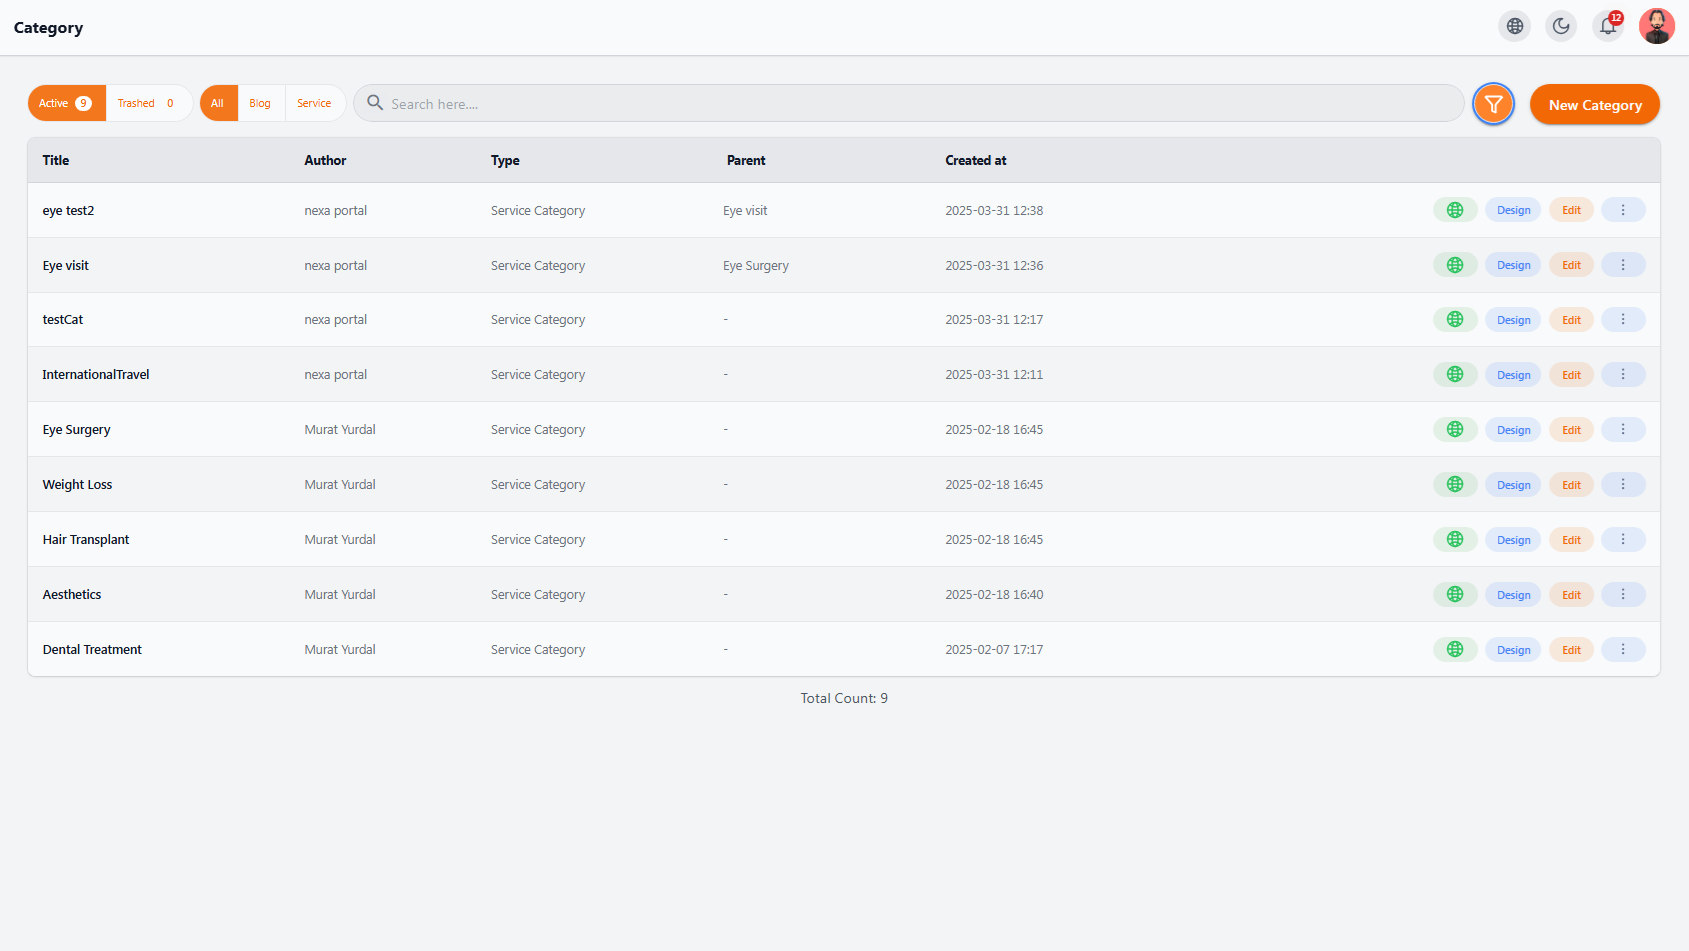Image resolution: width=1689 pixels, height=951 pixels.
Task: Click Eye Surgery parent of Eye visit
Action: [x=756, y=265]
